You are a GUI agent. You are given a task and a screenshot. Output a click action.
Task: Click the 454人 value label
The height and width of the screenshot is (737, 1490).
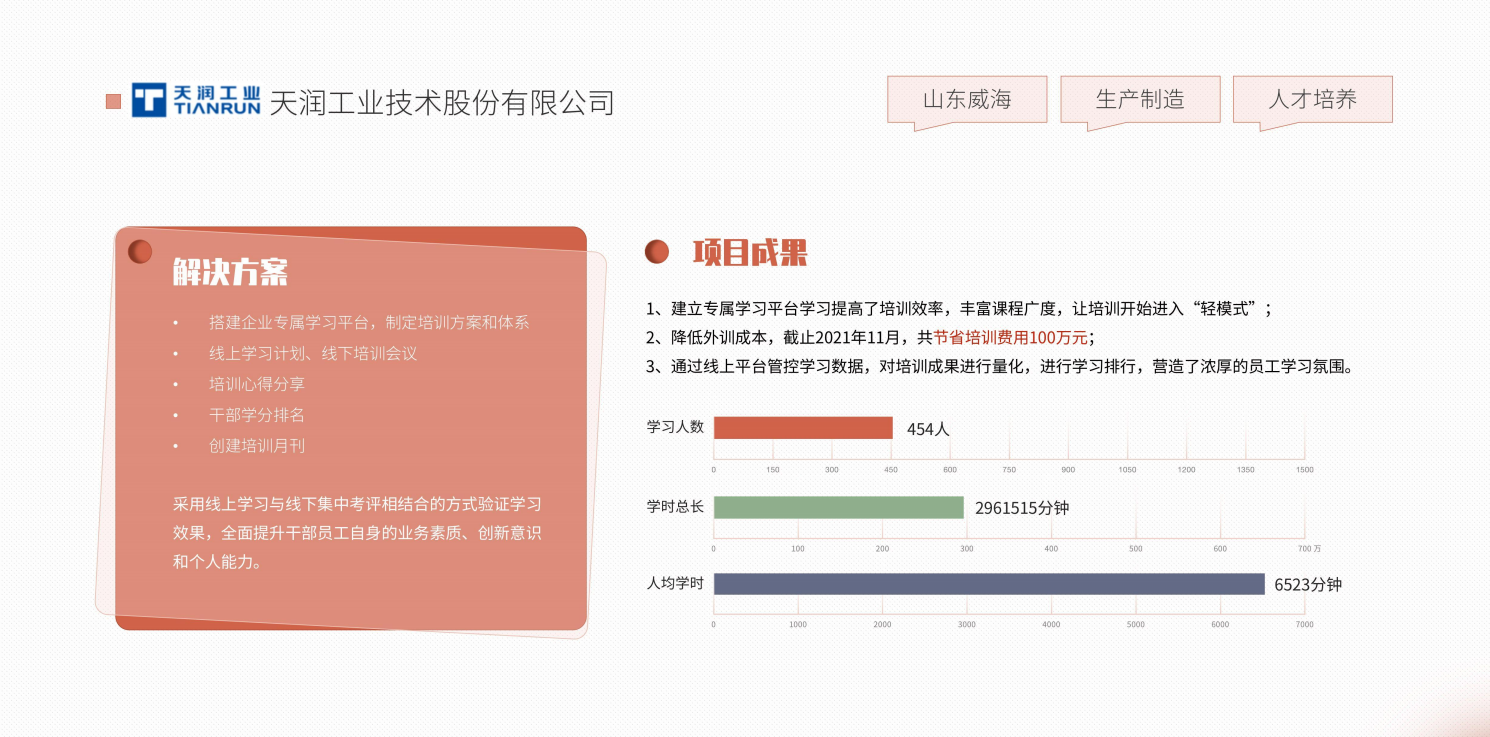928,429
